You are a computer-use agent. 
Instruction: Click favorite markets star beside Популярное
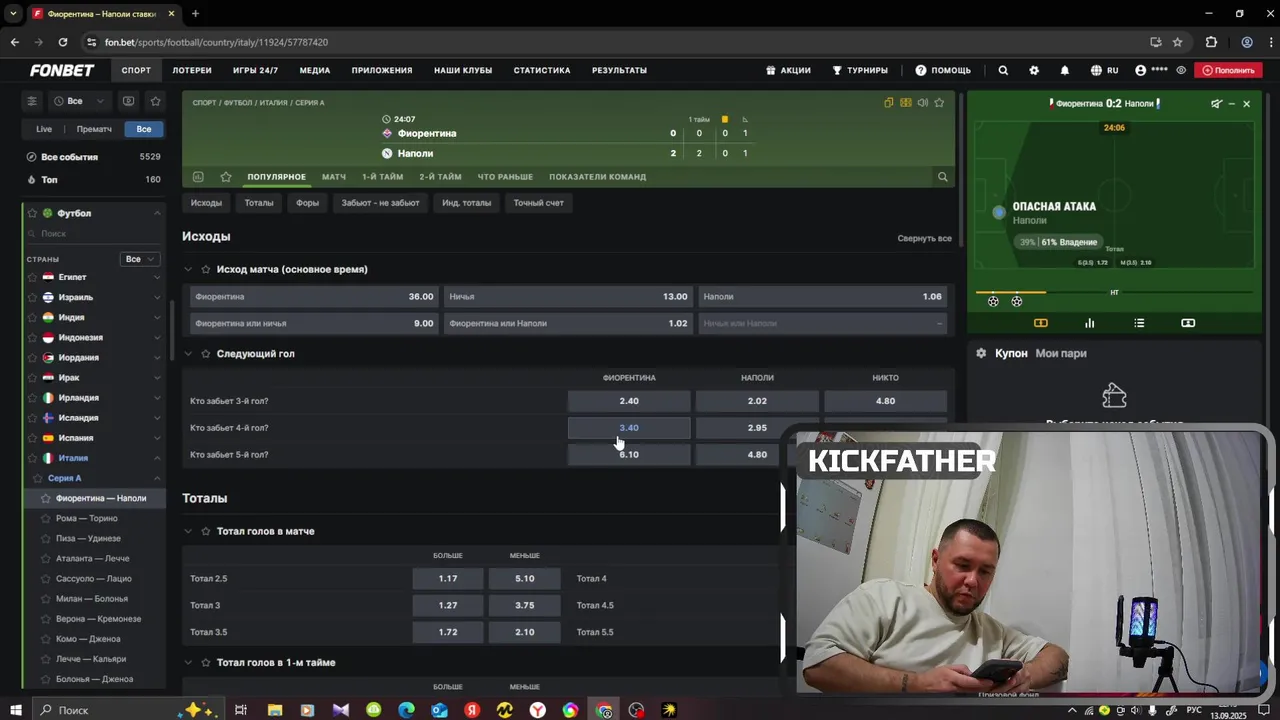[226, 177]
